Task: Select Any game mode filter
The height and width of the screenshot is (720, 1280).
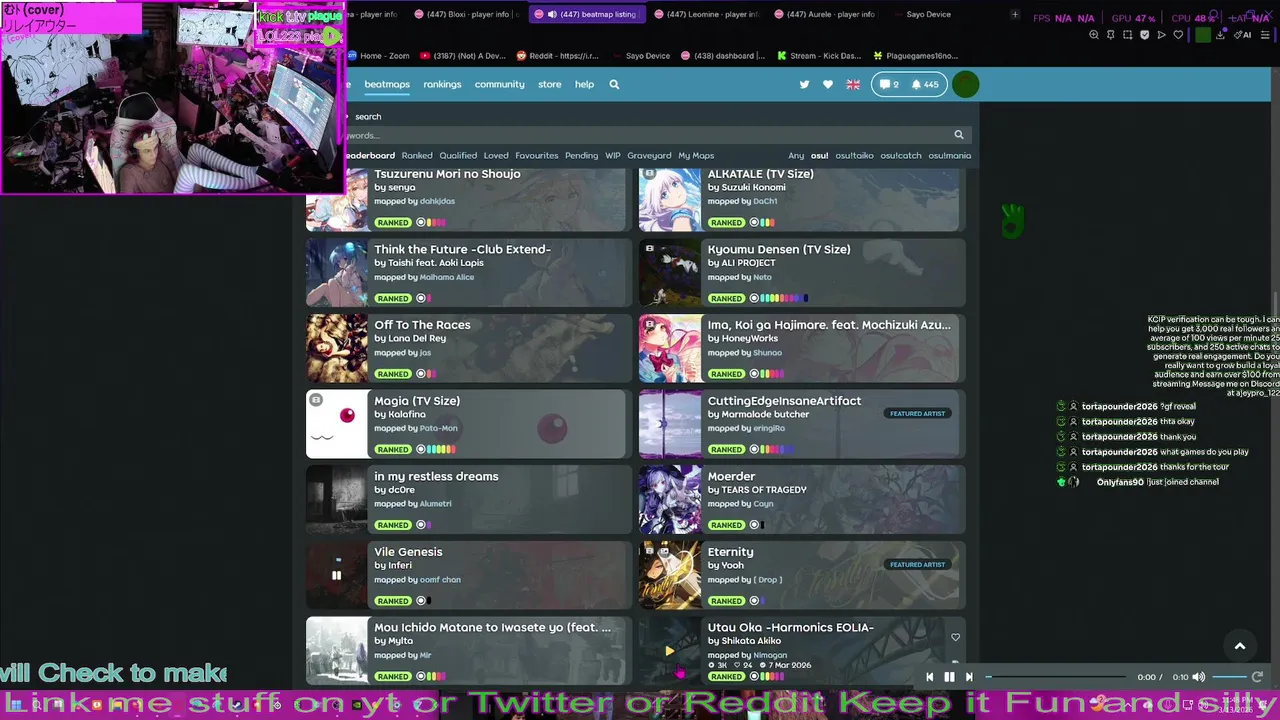Action: (x=796, y=156)
